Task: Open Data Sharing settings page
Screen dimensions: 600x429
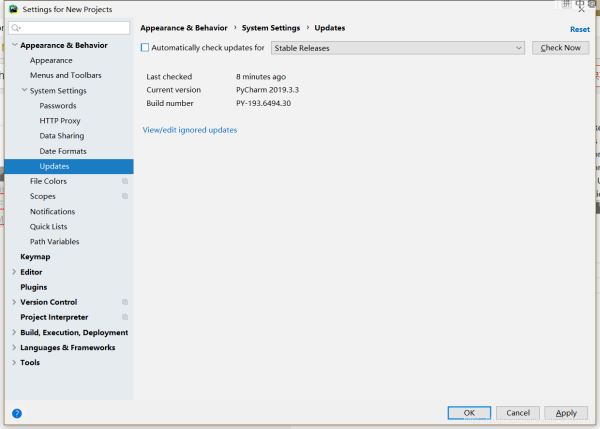Action: coord(62,136)
